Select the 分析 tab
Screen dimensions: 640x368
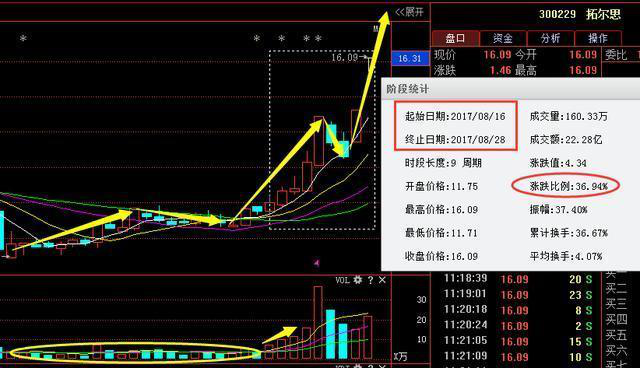(x=550, y=38)
